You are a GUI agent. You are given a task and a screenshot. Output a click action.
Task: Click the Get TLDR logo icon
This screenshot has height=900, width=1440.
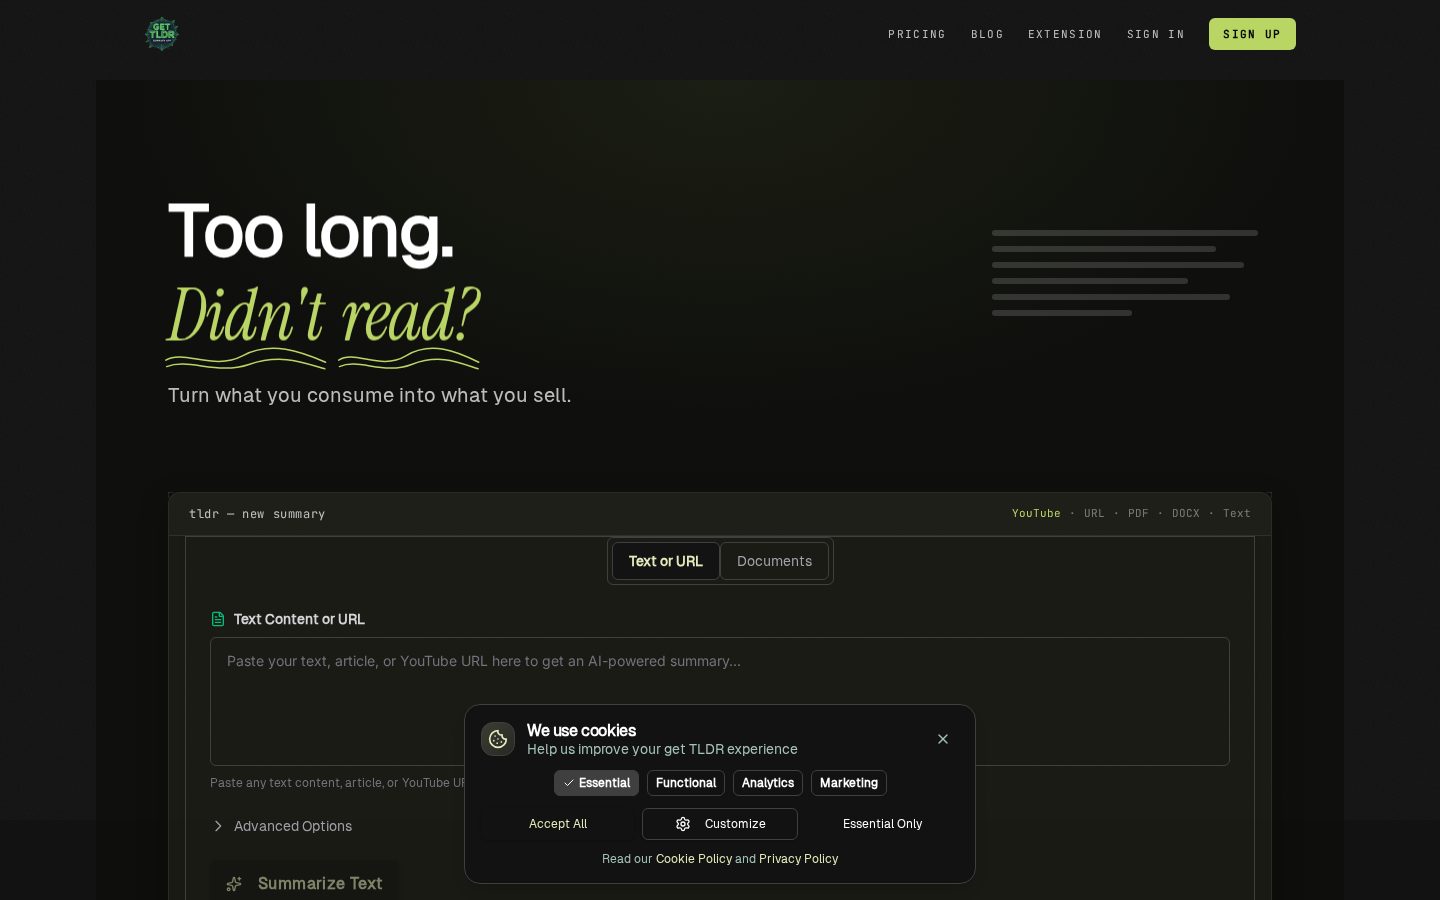pos(162,34)
